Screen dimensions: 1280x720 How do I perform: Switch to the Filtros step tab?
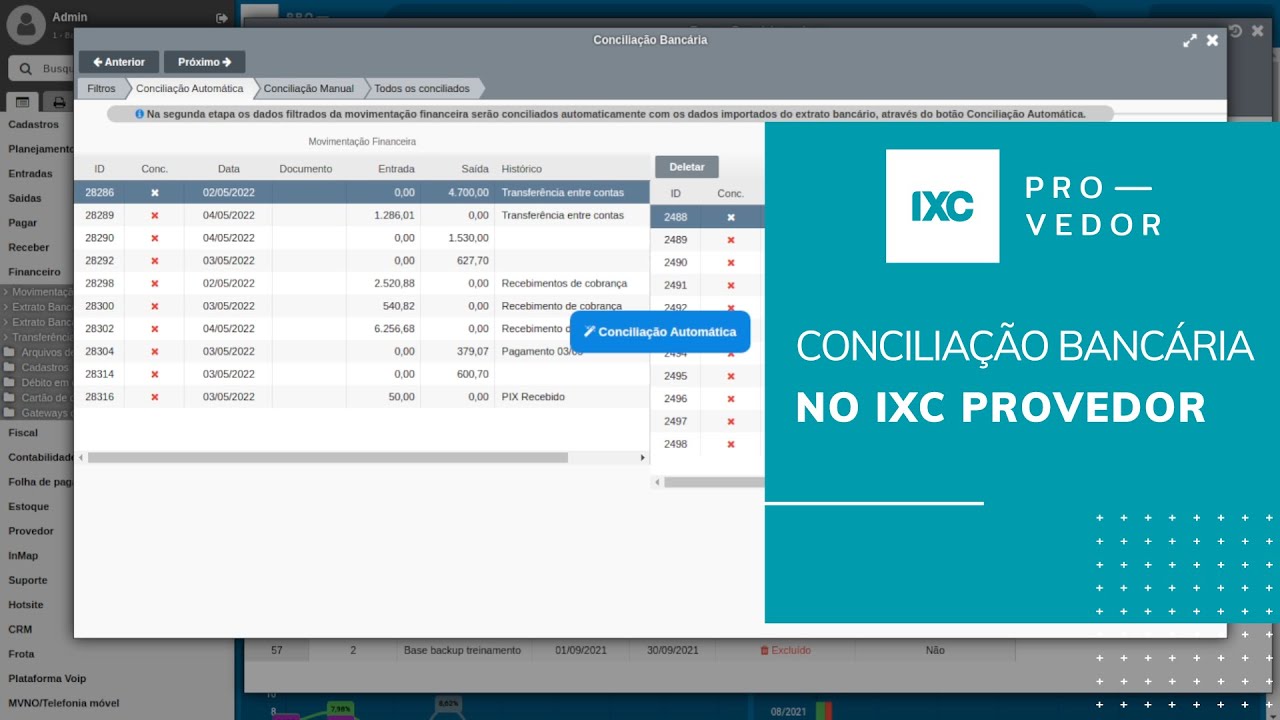[101, 88]
